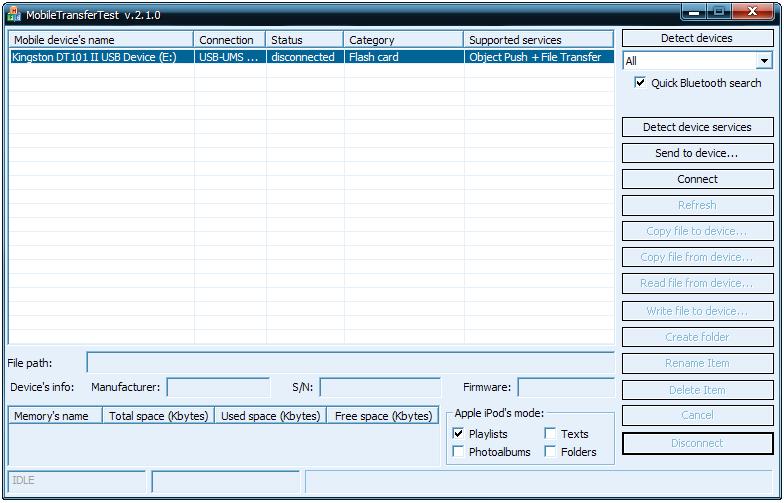Click the MobileTransferTest app icon in title bar
The height and width of the screenshot is (503, 784).
pos(14,14)
